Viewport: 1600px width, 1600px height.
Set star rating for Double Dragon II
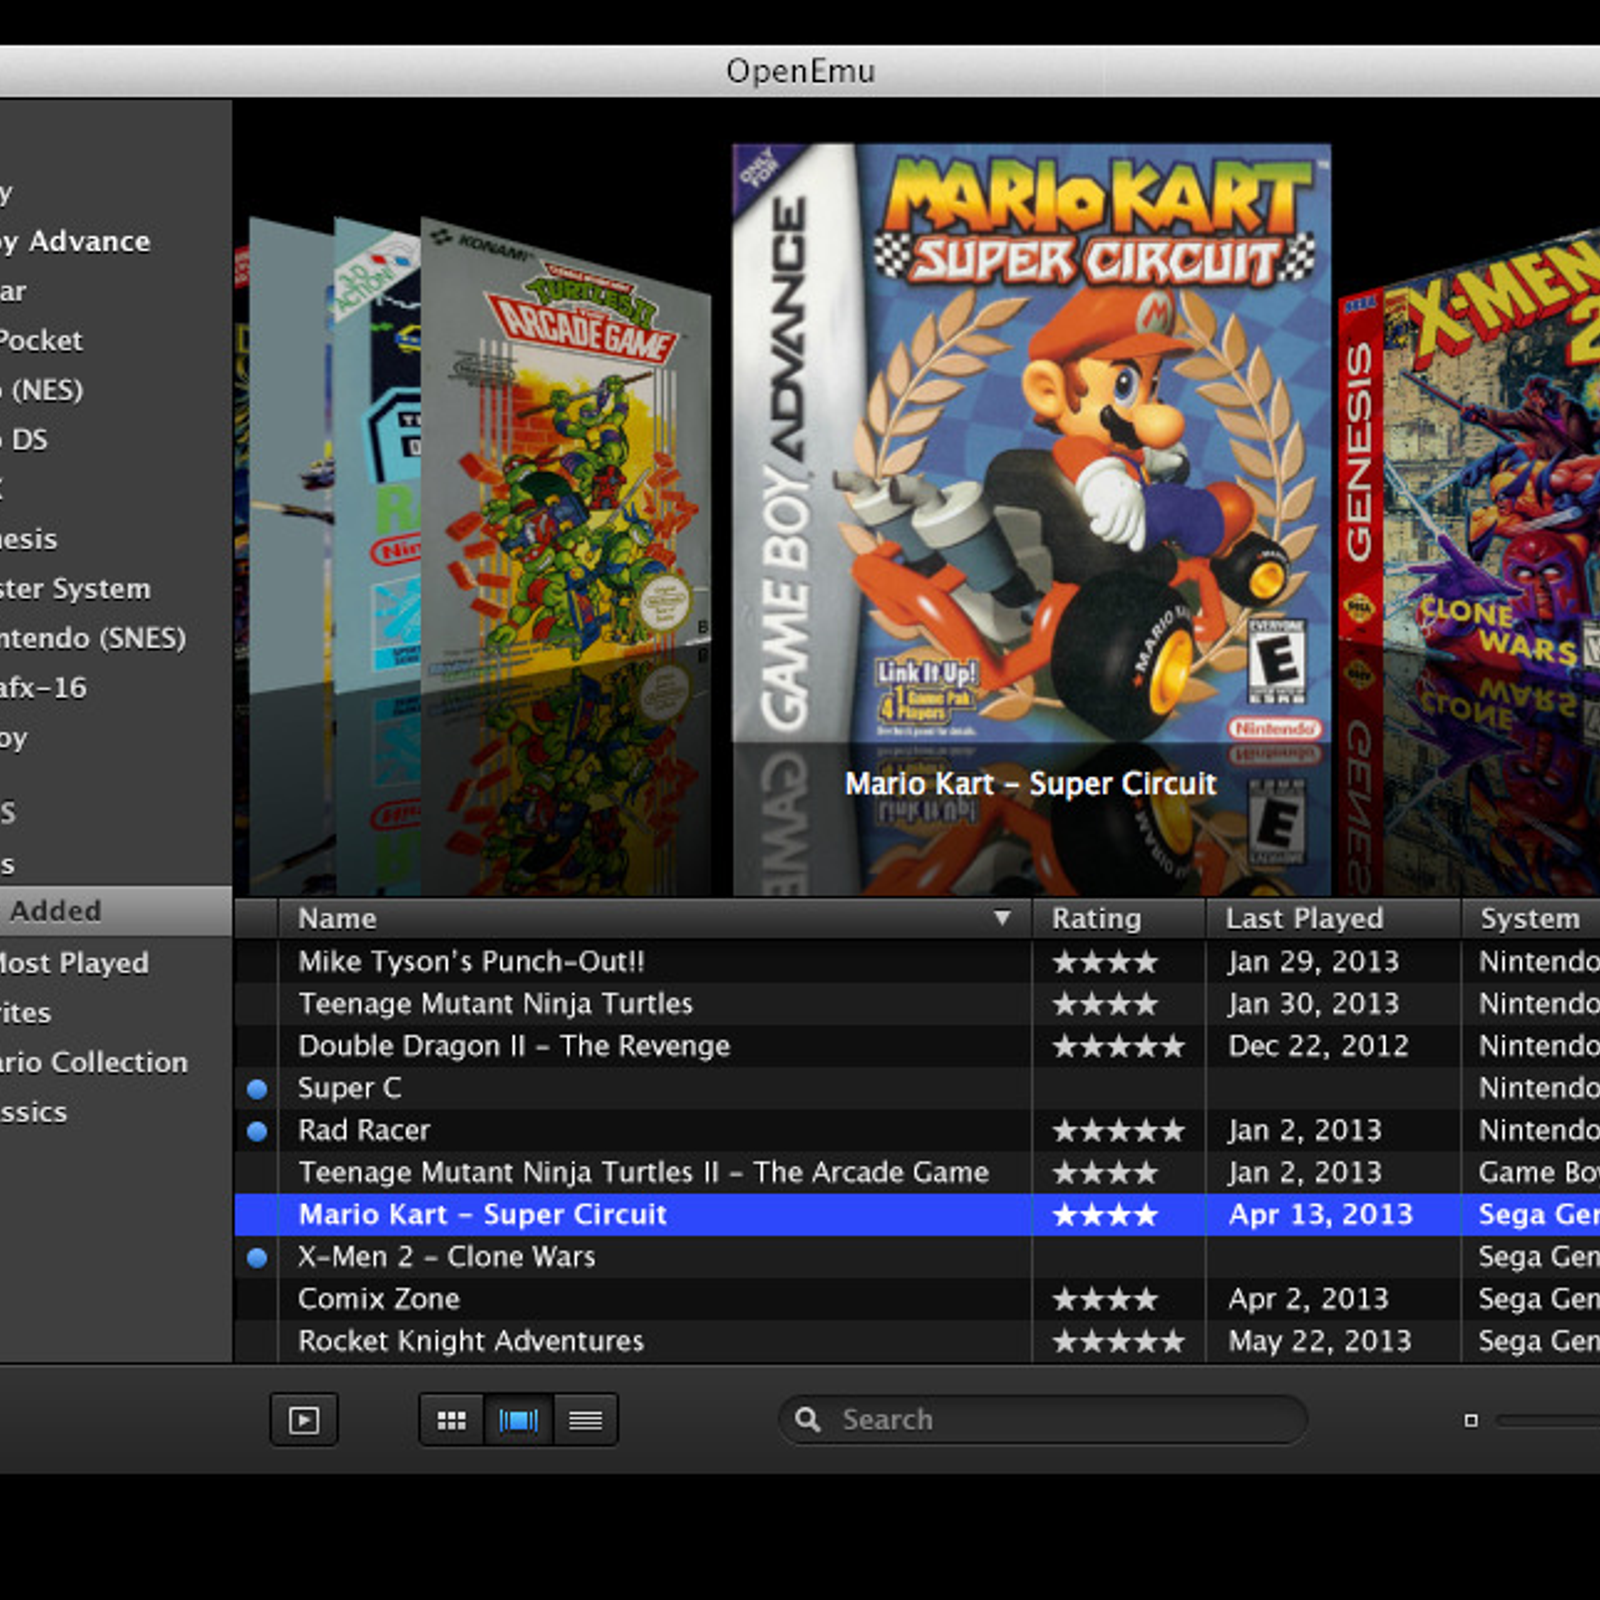pos(1118,1046)
